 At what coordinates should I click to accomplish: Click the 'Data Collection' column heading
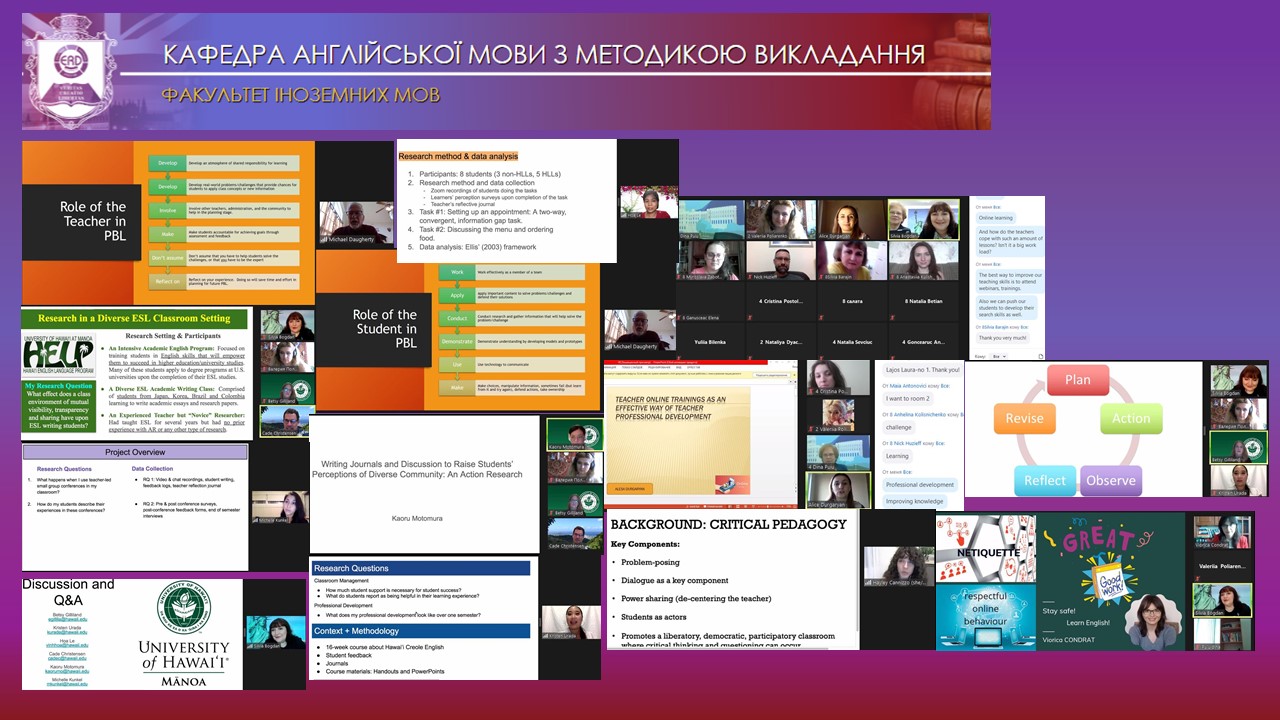(152, 468)
